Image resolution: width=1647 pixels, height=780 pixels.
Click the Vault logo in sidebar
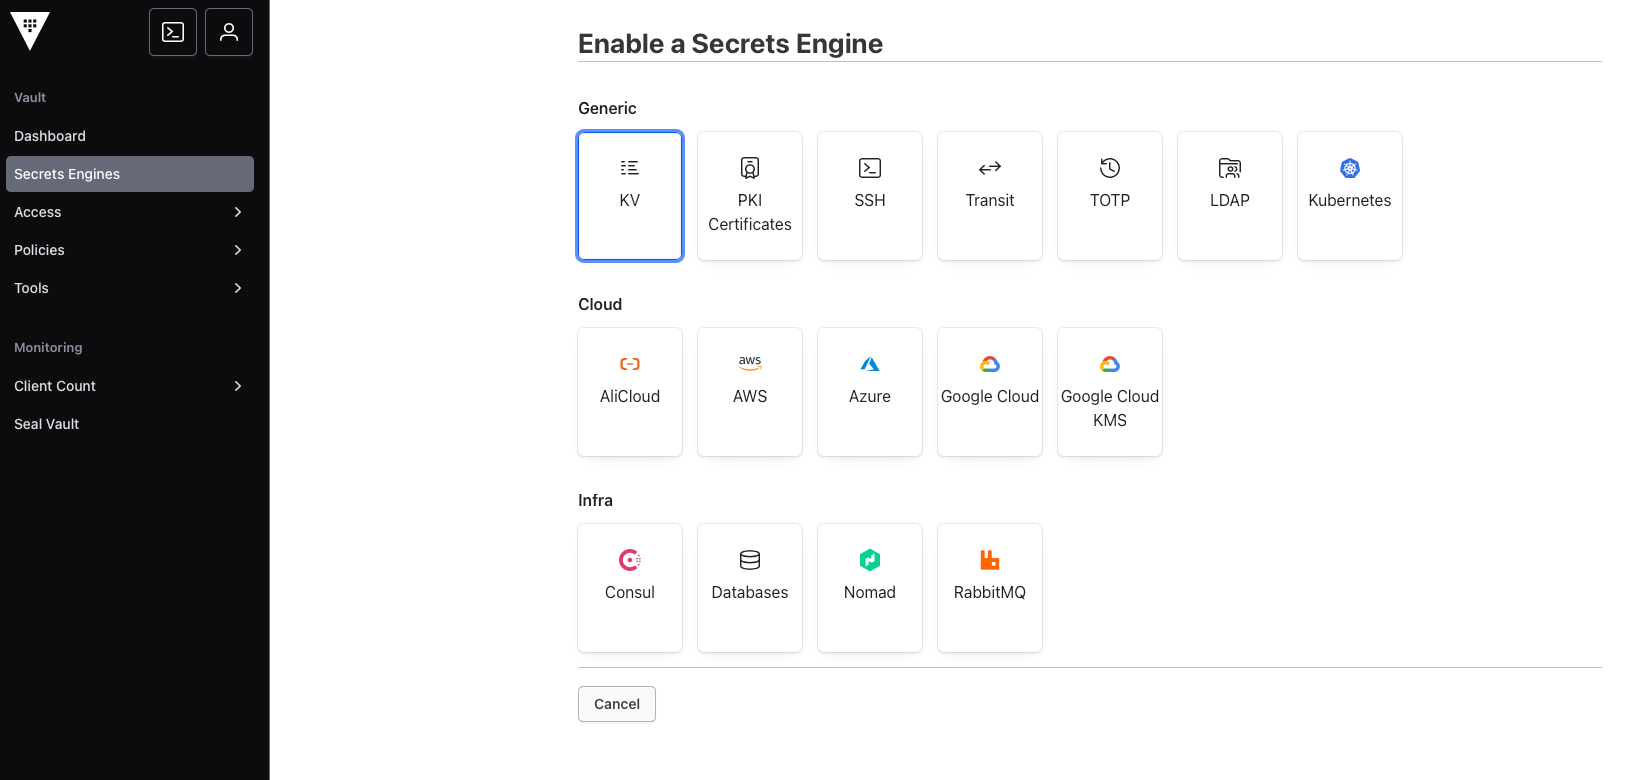click(x=30, y=32)
